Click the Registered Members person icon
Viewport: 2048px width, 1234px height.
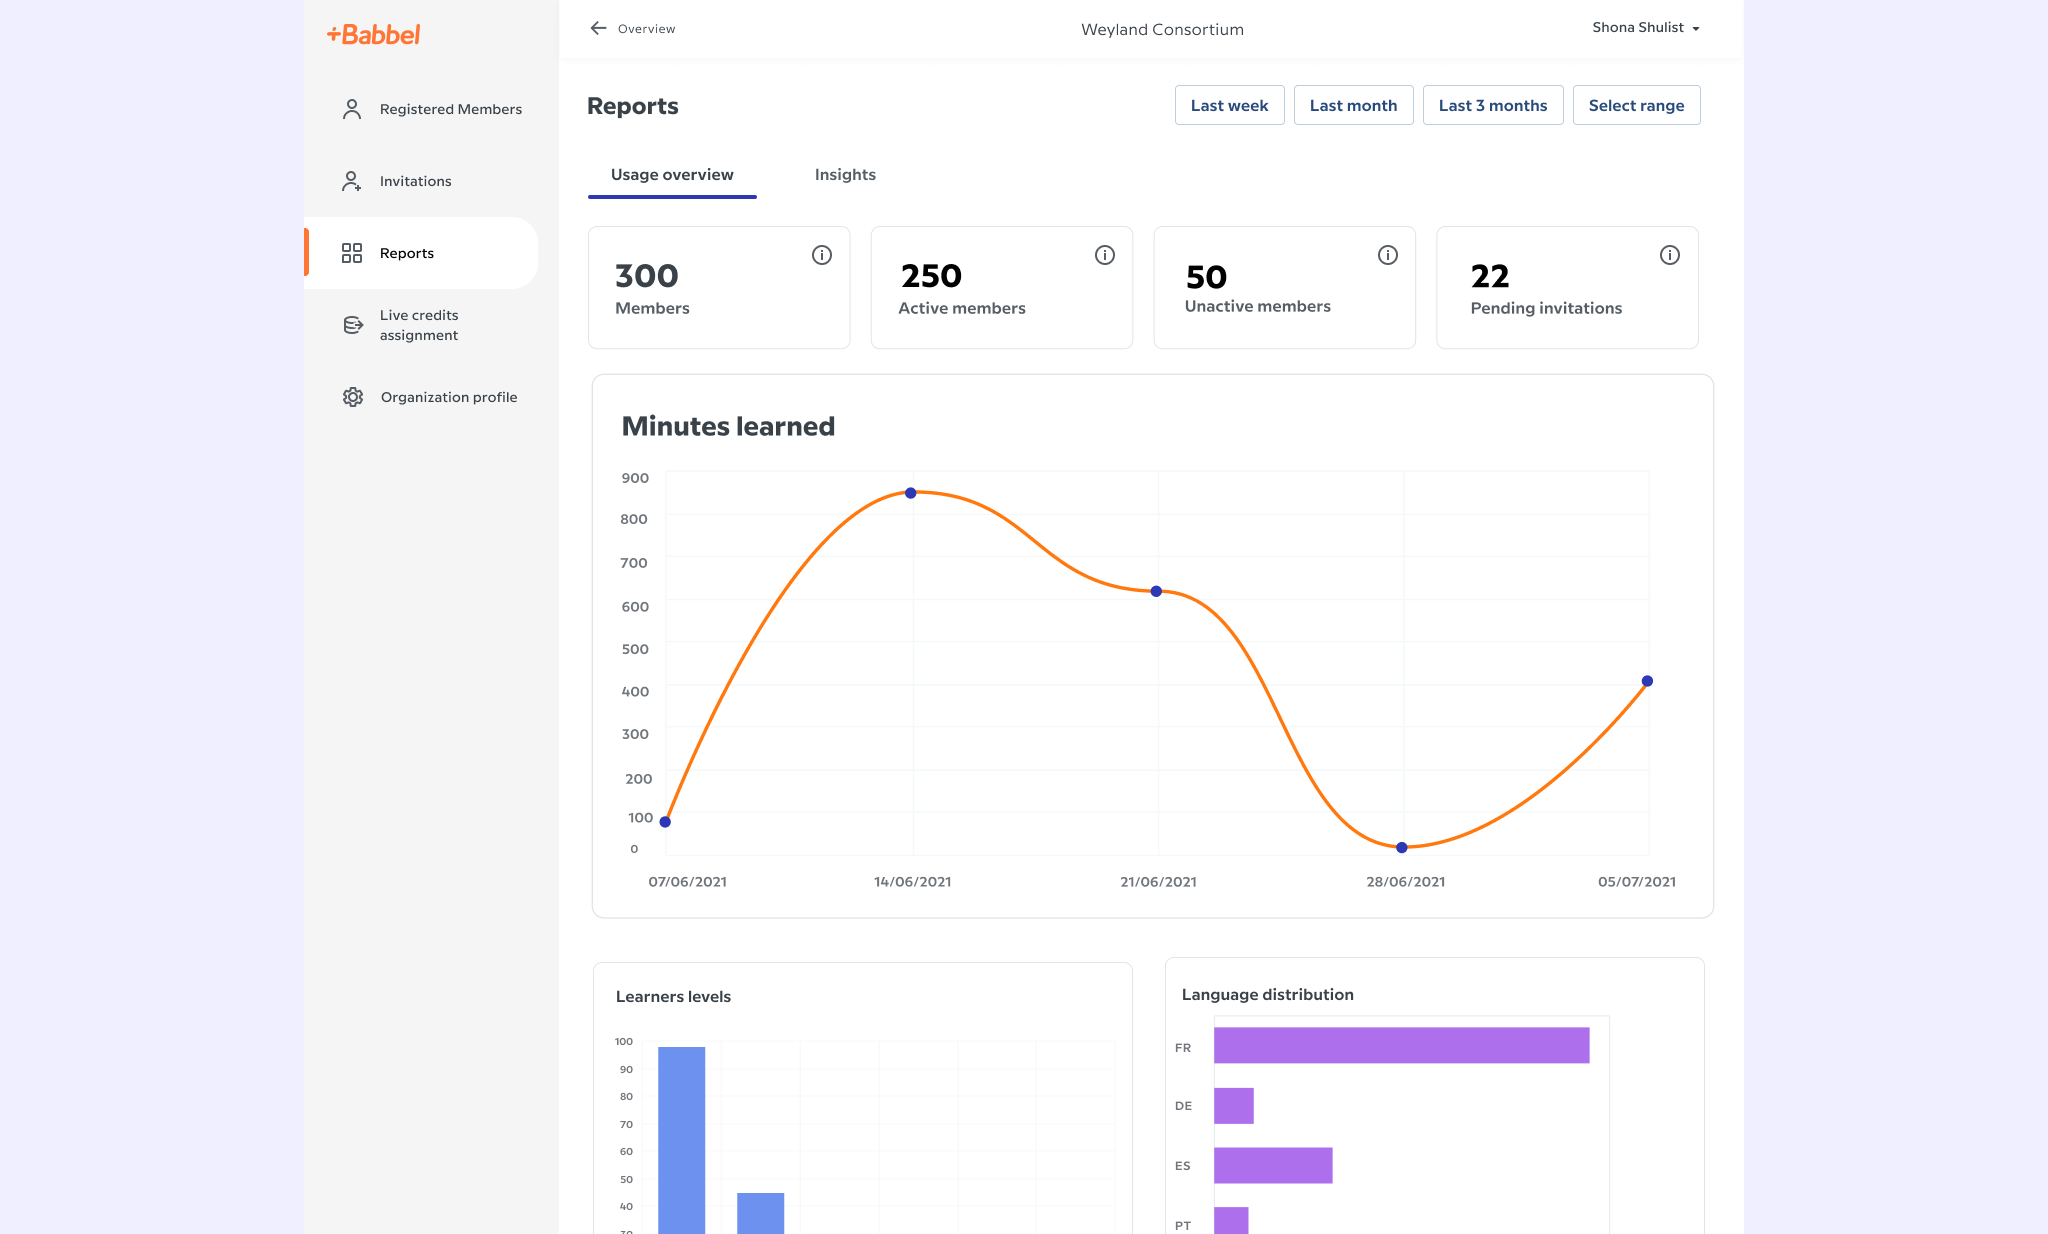pyautogui.click(x=352, y=109)
